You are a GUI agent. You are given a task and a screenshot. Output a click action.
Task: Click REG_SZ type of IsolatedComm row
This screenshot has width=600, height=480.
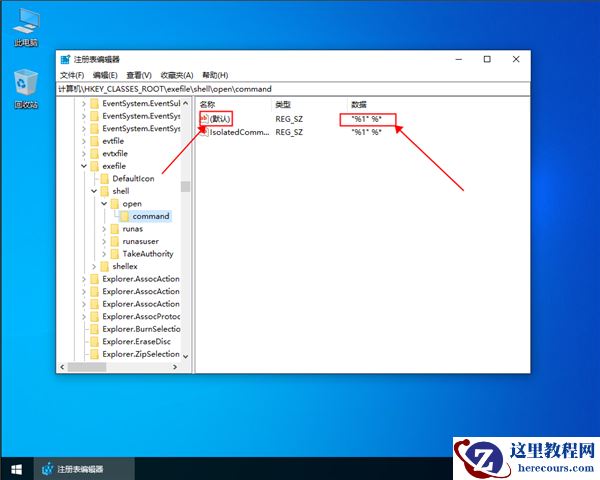coord(289,132)
